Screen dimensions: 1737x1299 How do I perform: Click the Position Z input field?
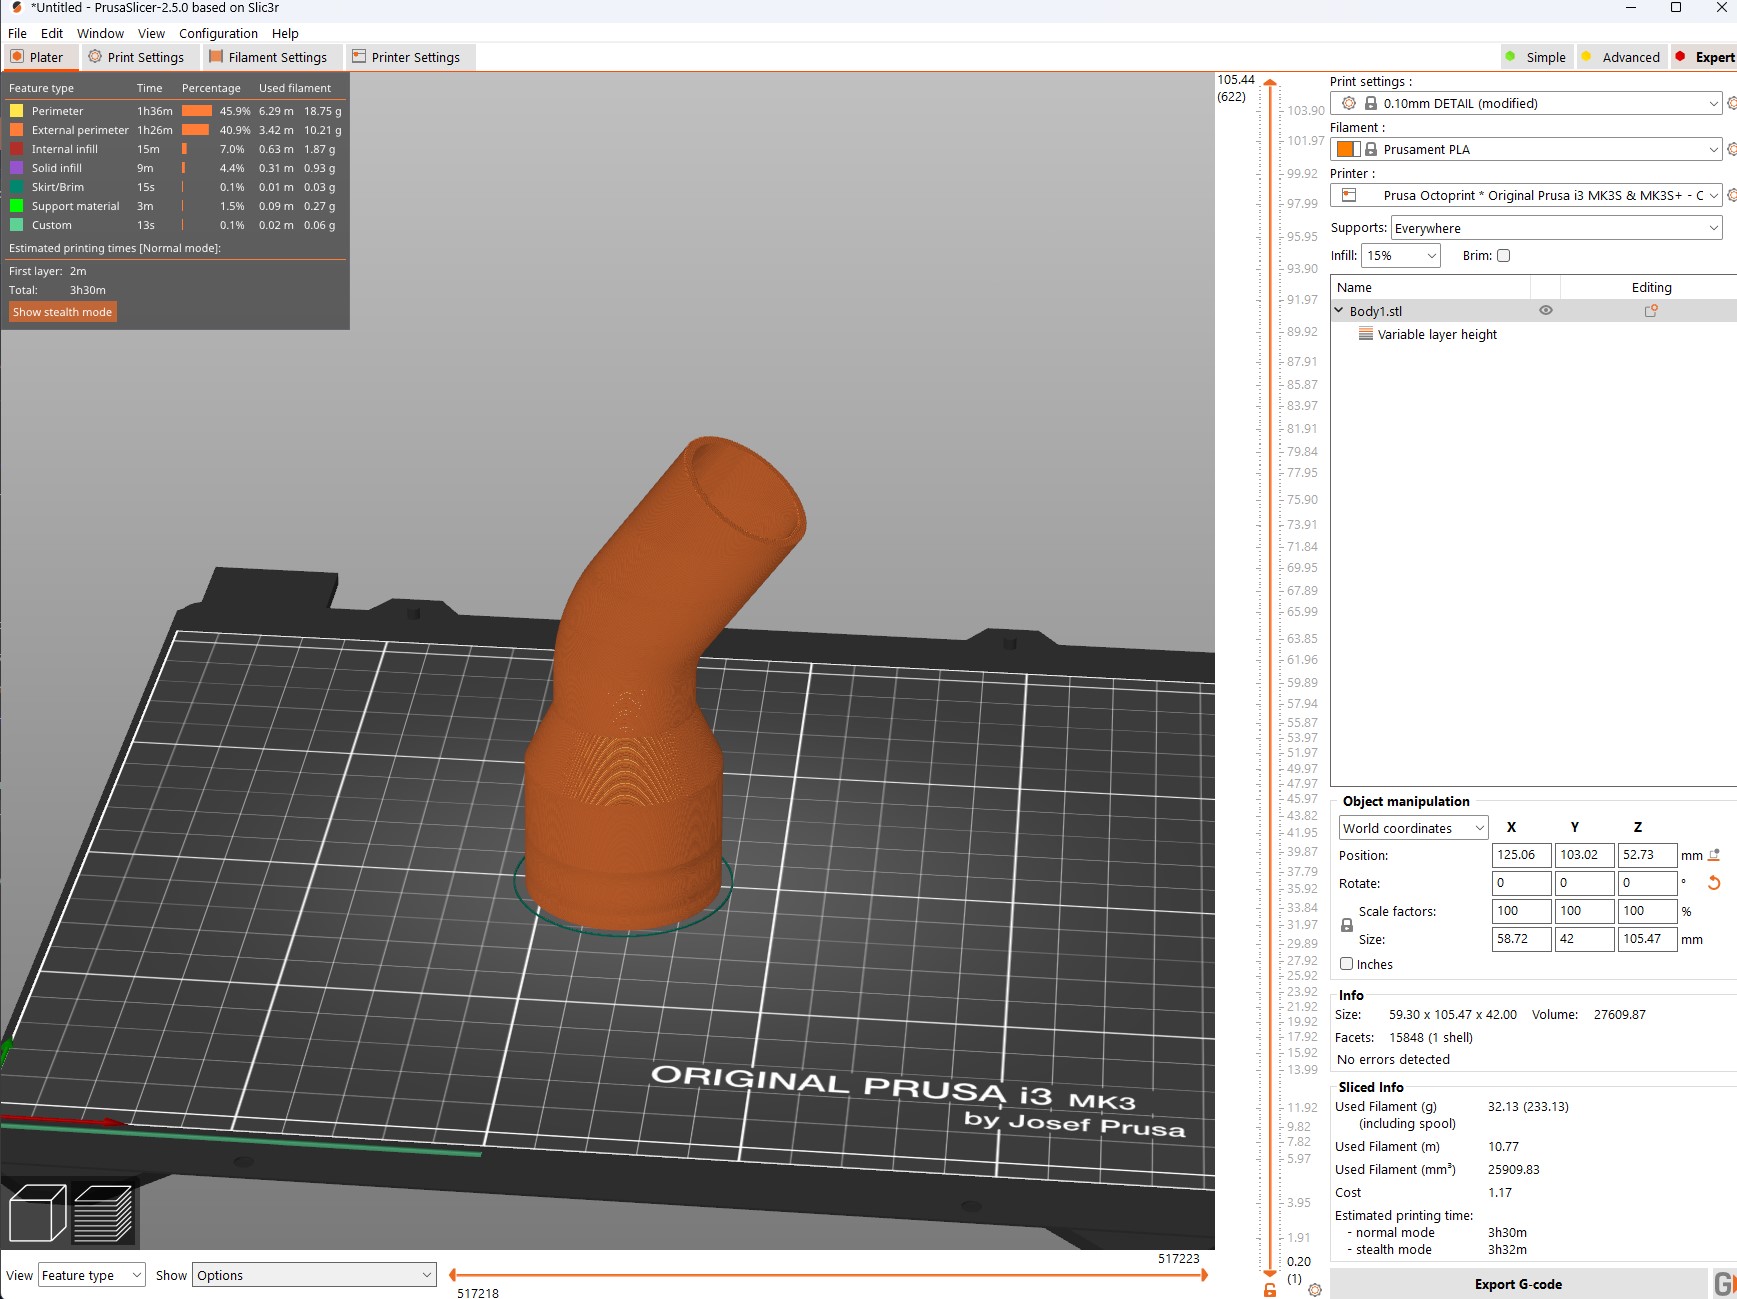coord(1647,855)
